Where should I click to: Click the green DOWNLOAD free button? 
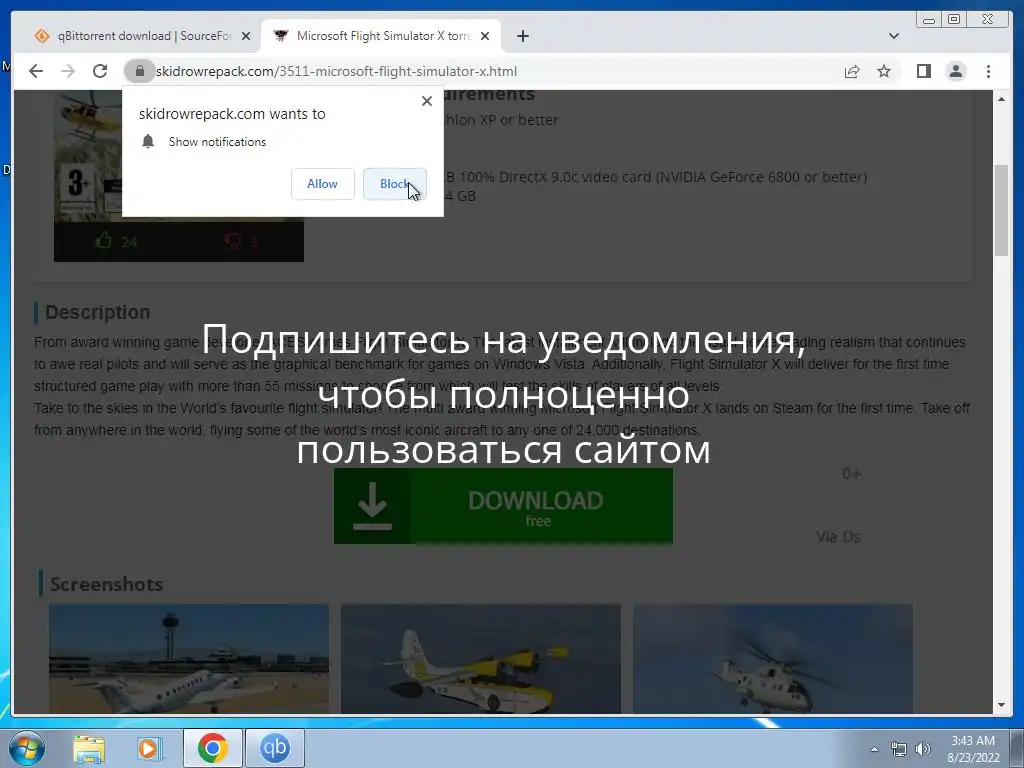(x=503, y=506)
